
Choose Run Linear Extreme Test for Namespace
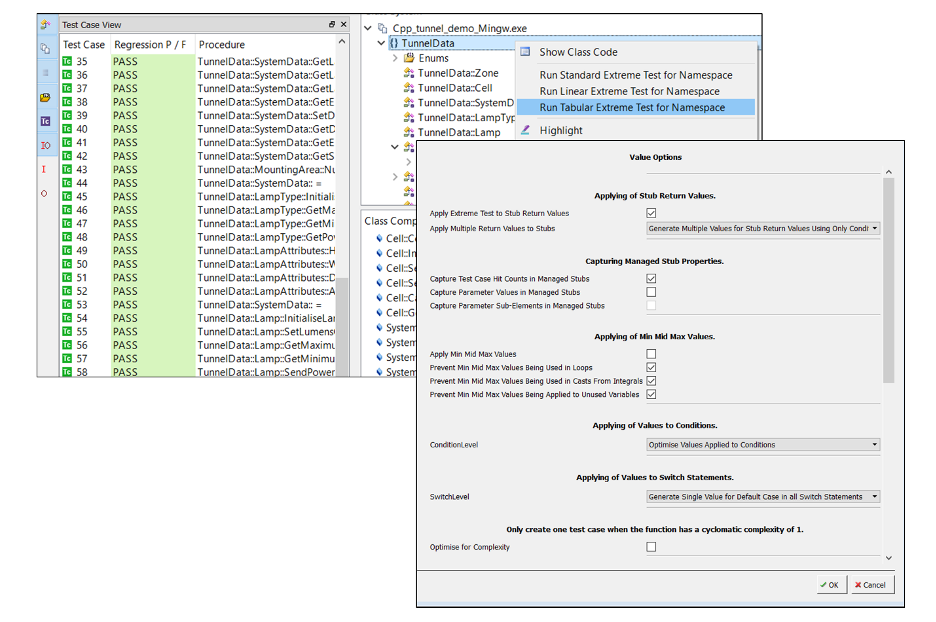[x=629, y=91]
